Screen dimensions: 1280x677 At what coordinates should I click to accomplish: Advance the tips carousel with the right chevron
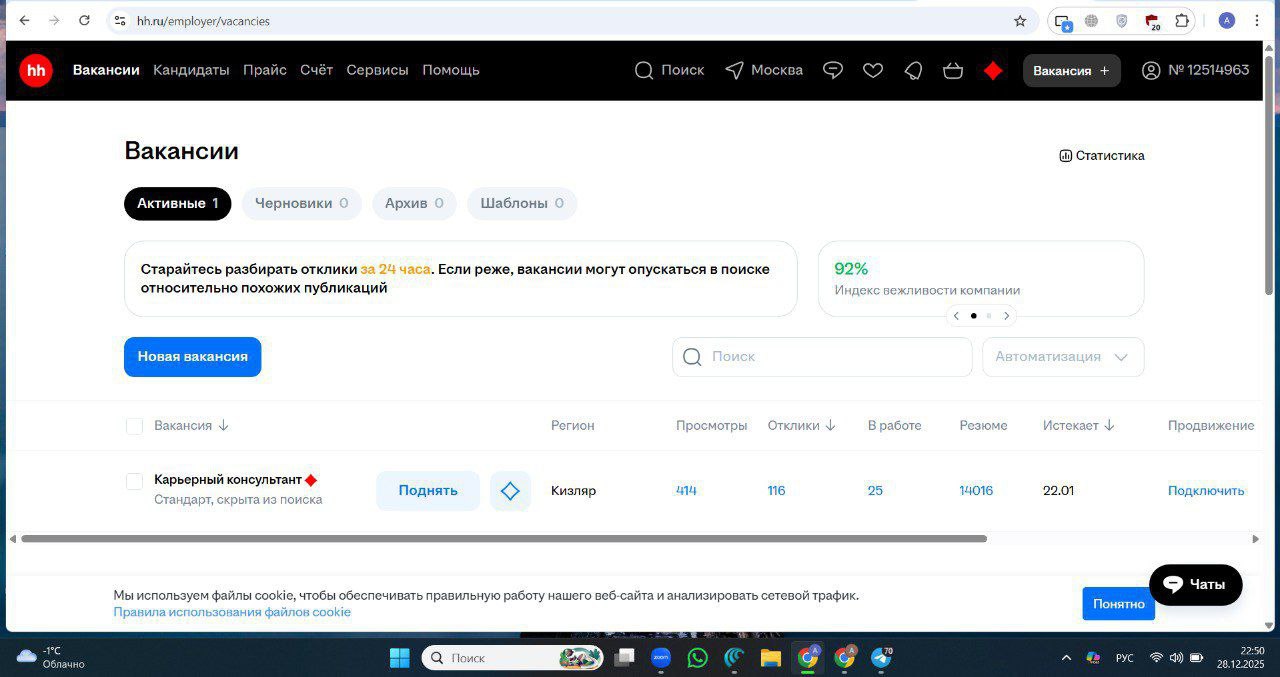click(x=1007, y=315)
